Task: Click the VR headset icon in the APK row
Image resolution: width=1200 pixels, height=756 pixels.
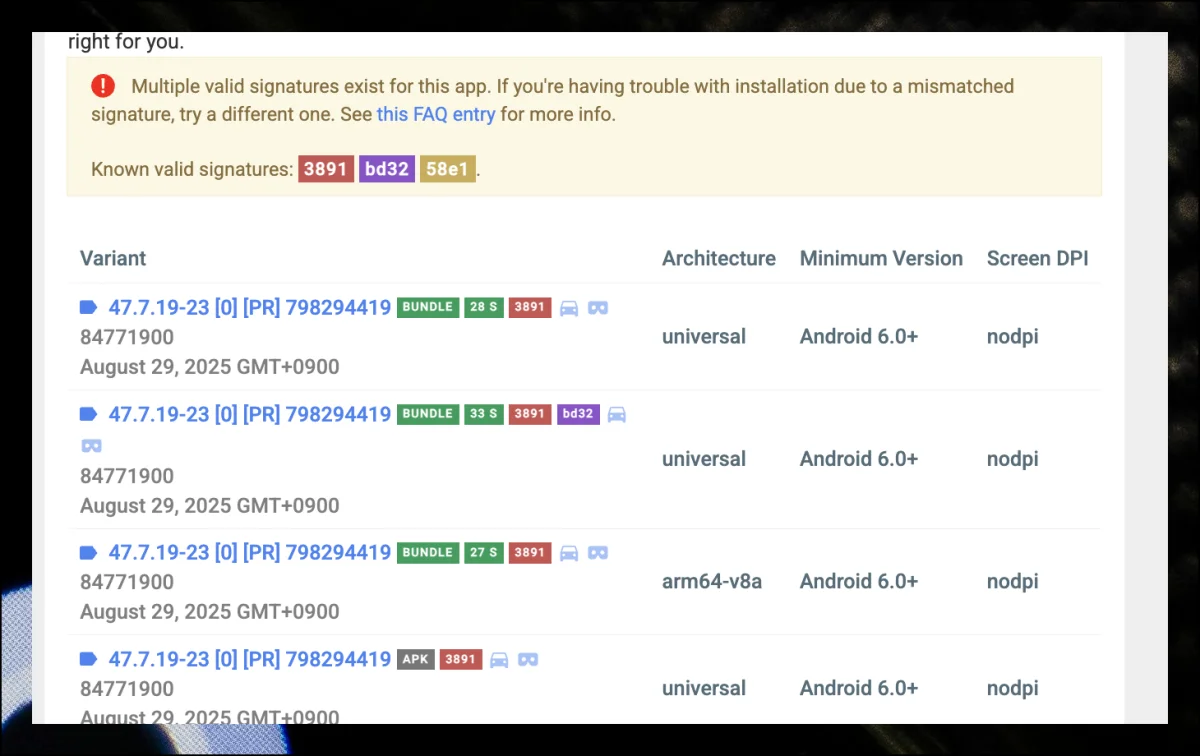Action: [528, 660]
